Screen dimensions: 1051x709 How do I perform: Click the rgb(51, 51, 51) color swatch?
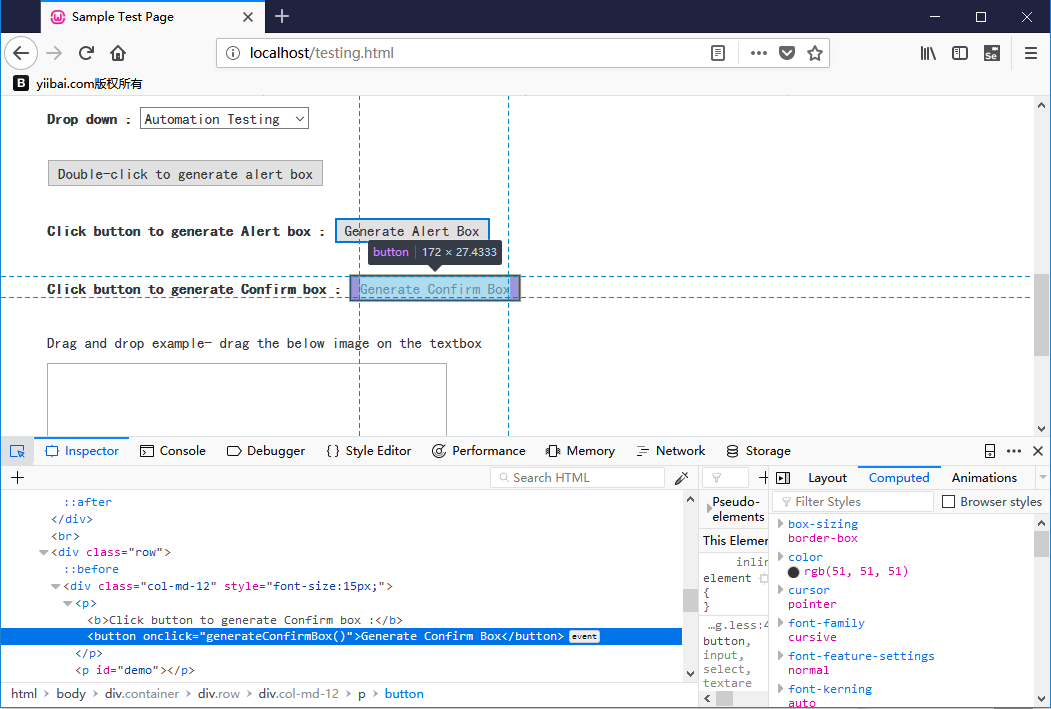794,572
